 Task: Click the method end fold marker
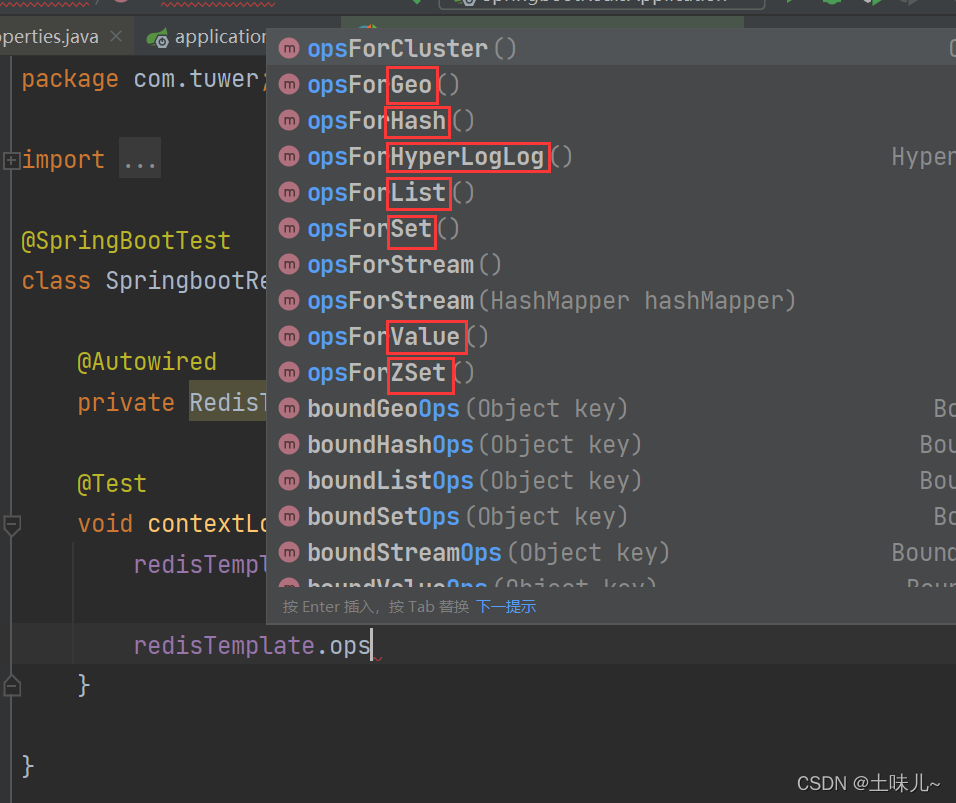12,686
